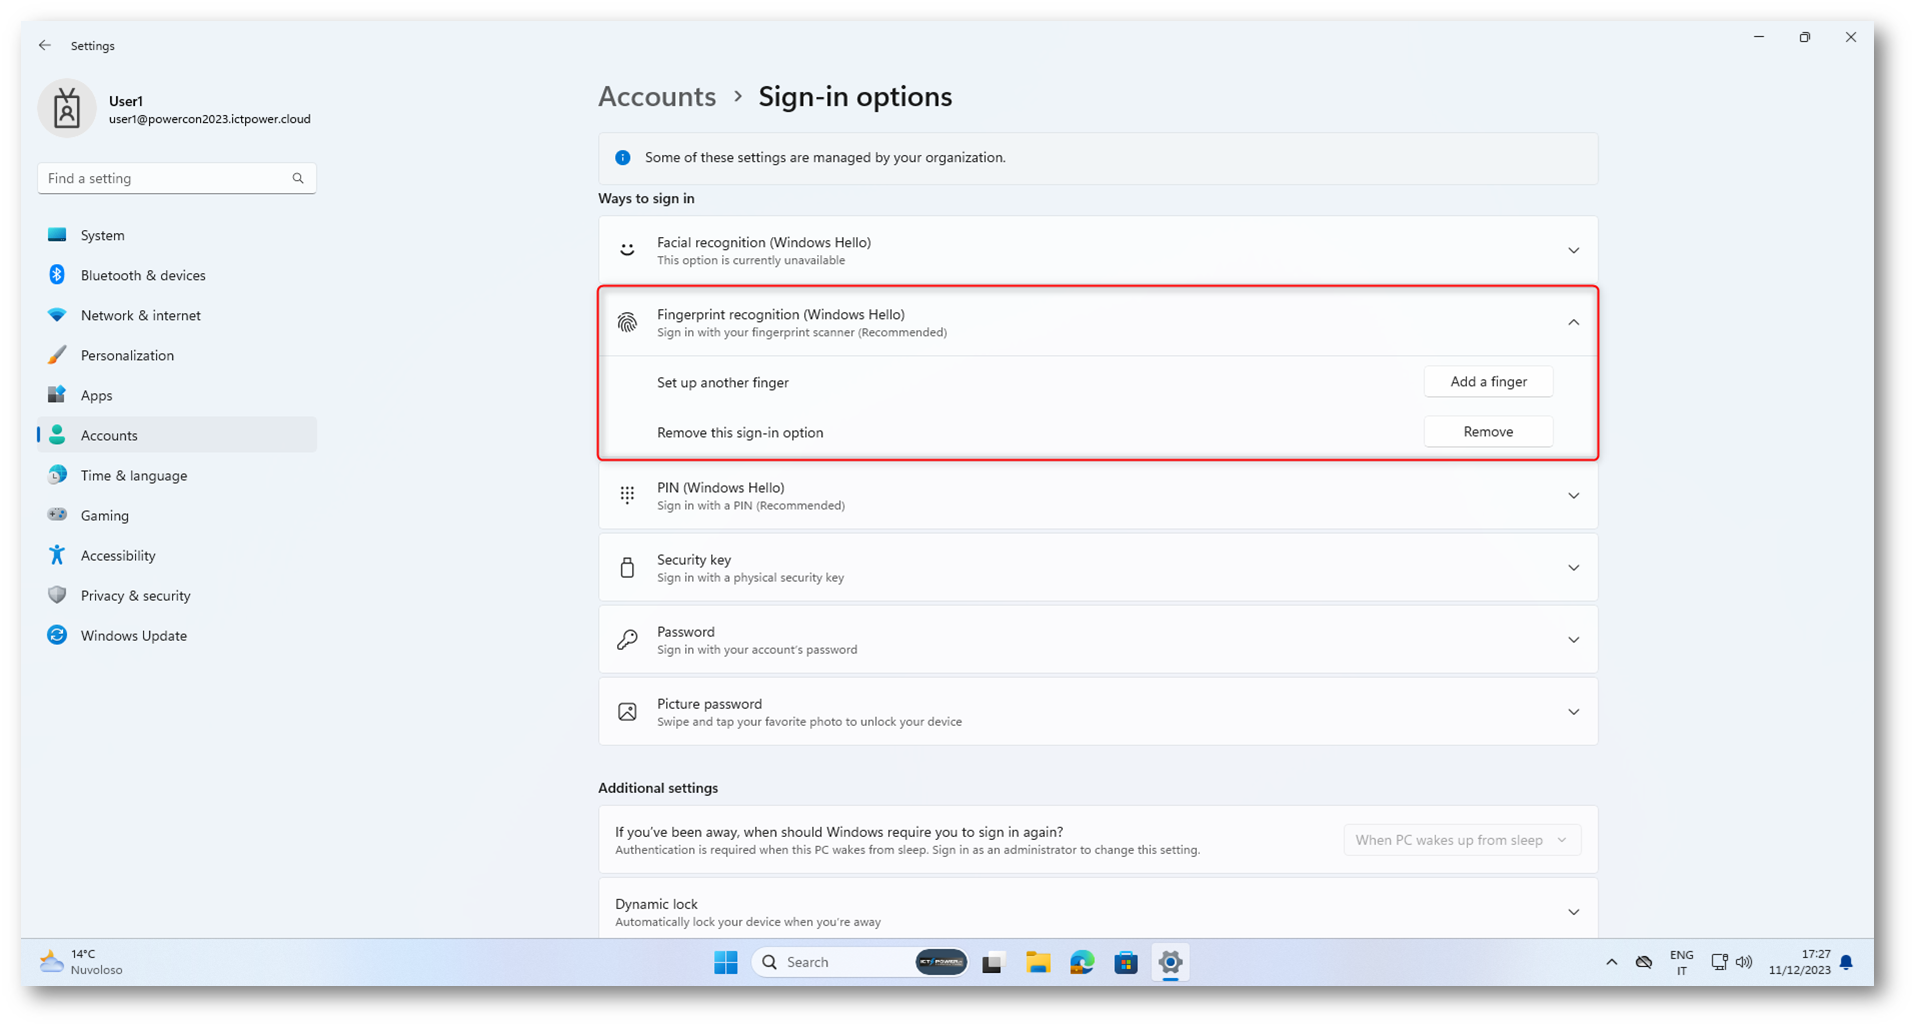Open the weather widget showing 14°C
1916x1028 pixels.
[x=81, y=962]
